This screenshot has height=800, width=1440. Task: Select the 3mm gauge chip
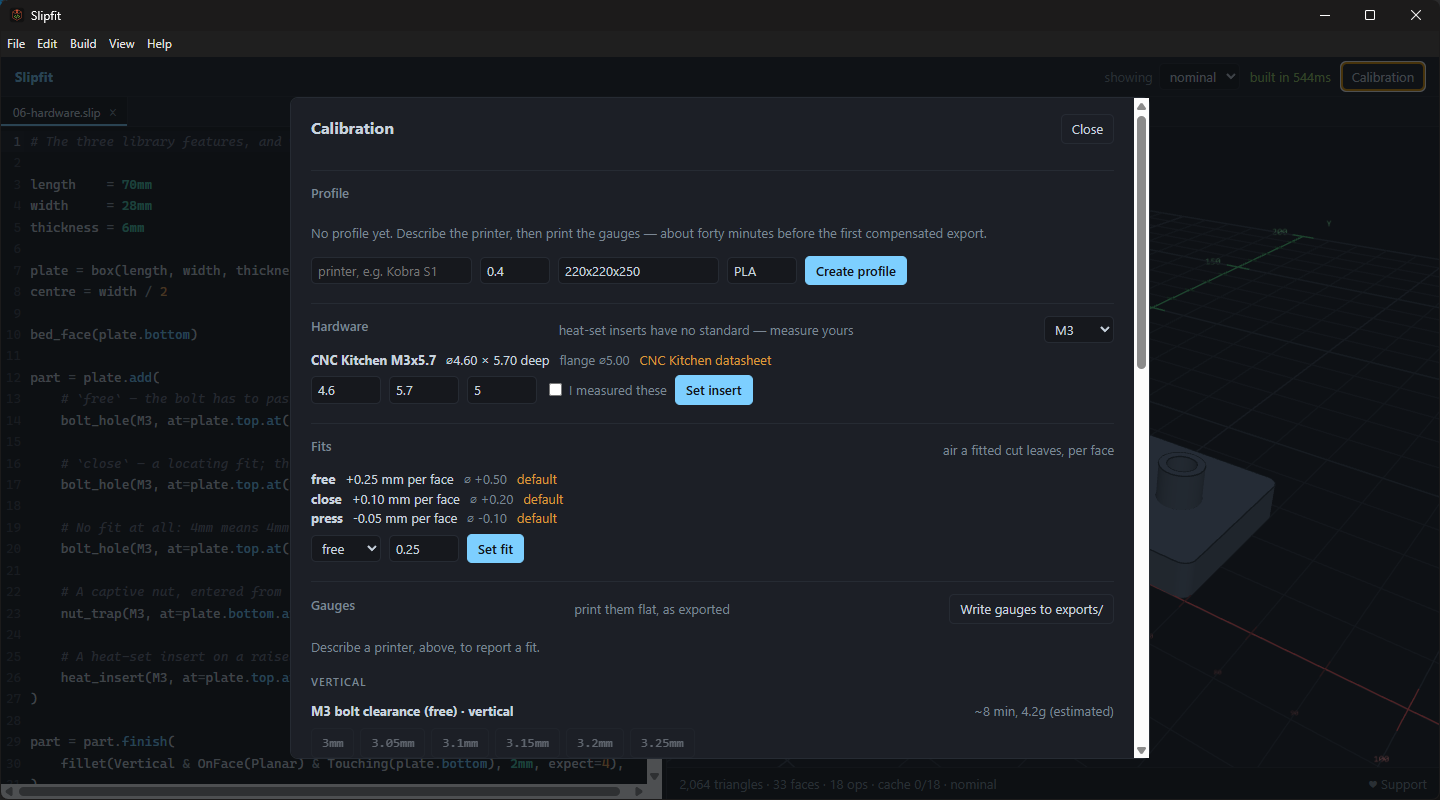click(333, 743)
